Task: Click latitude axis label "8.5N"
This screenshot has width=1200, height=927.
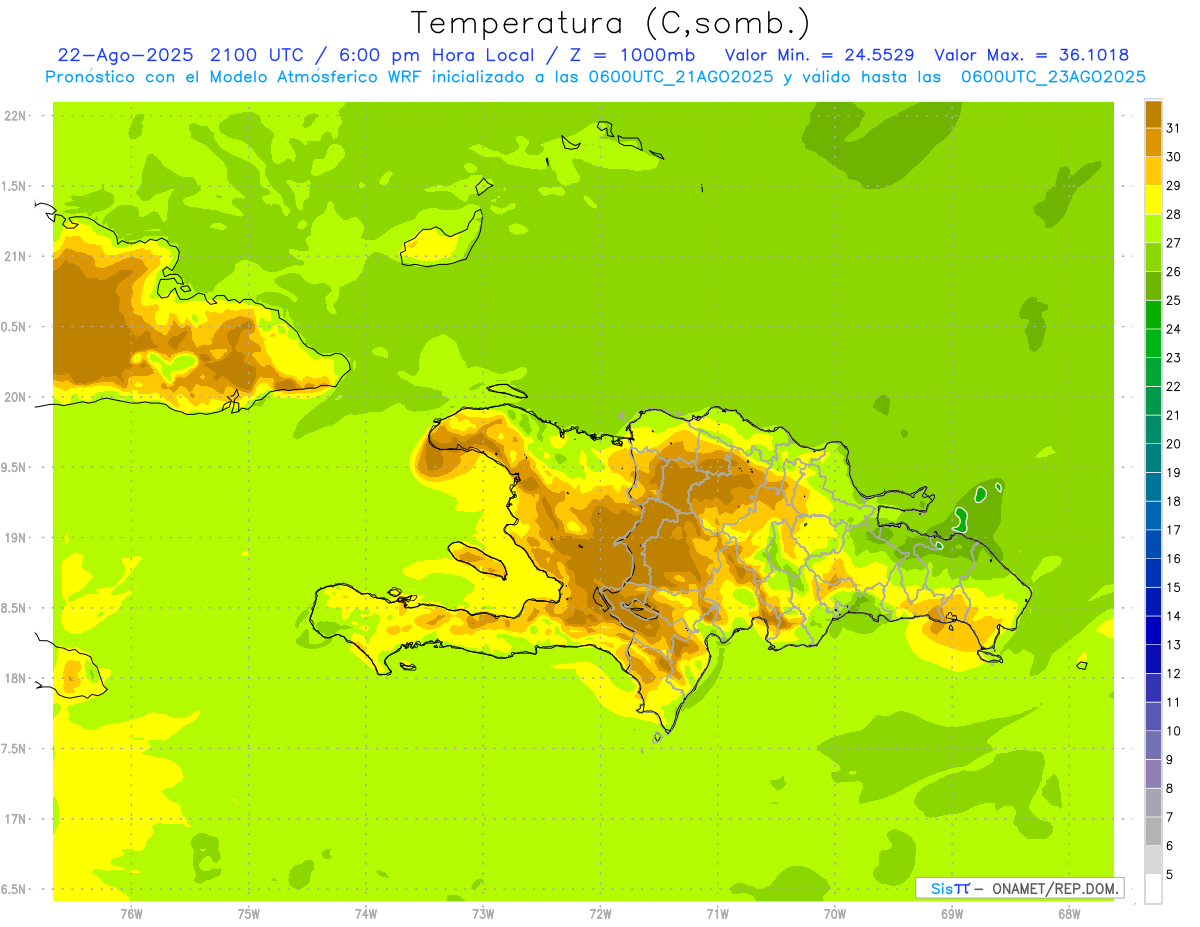Action: click(15, 608)
